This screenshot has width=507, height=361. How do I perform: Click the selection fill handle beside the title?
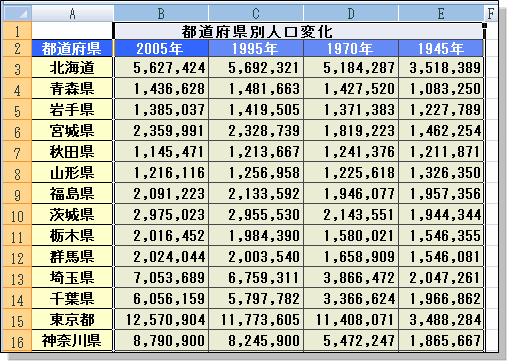[484, 25]
